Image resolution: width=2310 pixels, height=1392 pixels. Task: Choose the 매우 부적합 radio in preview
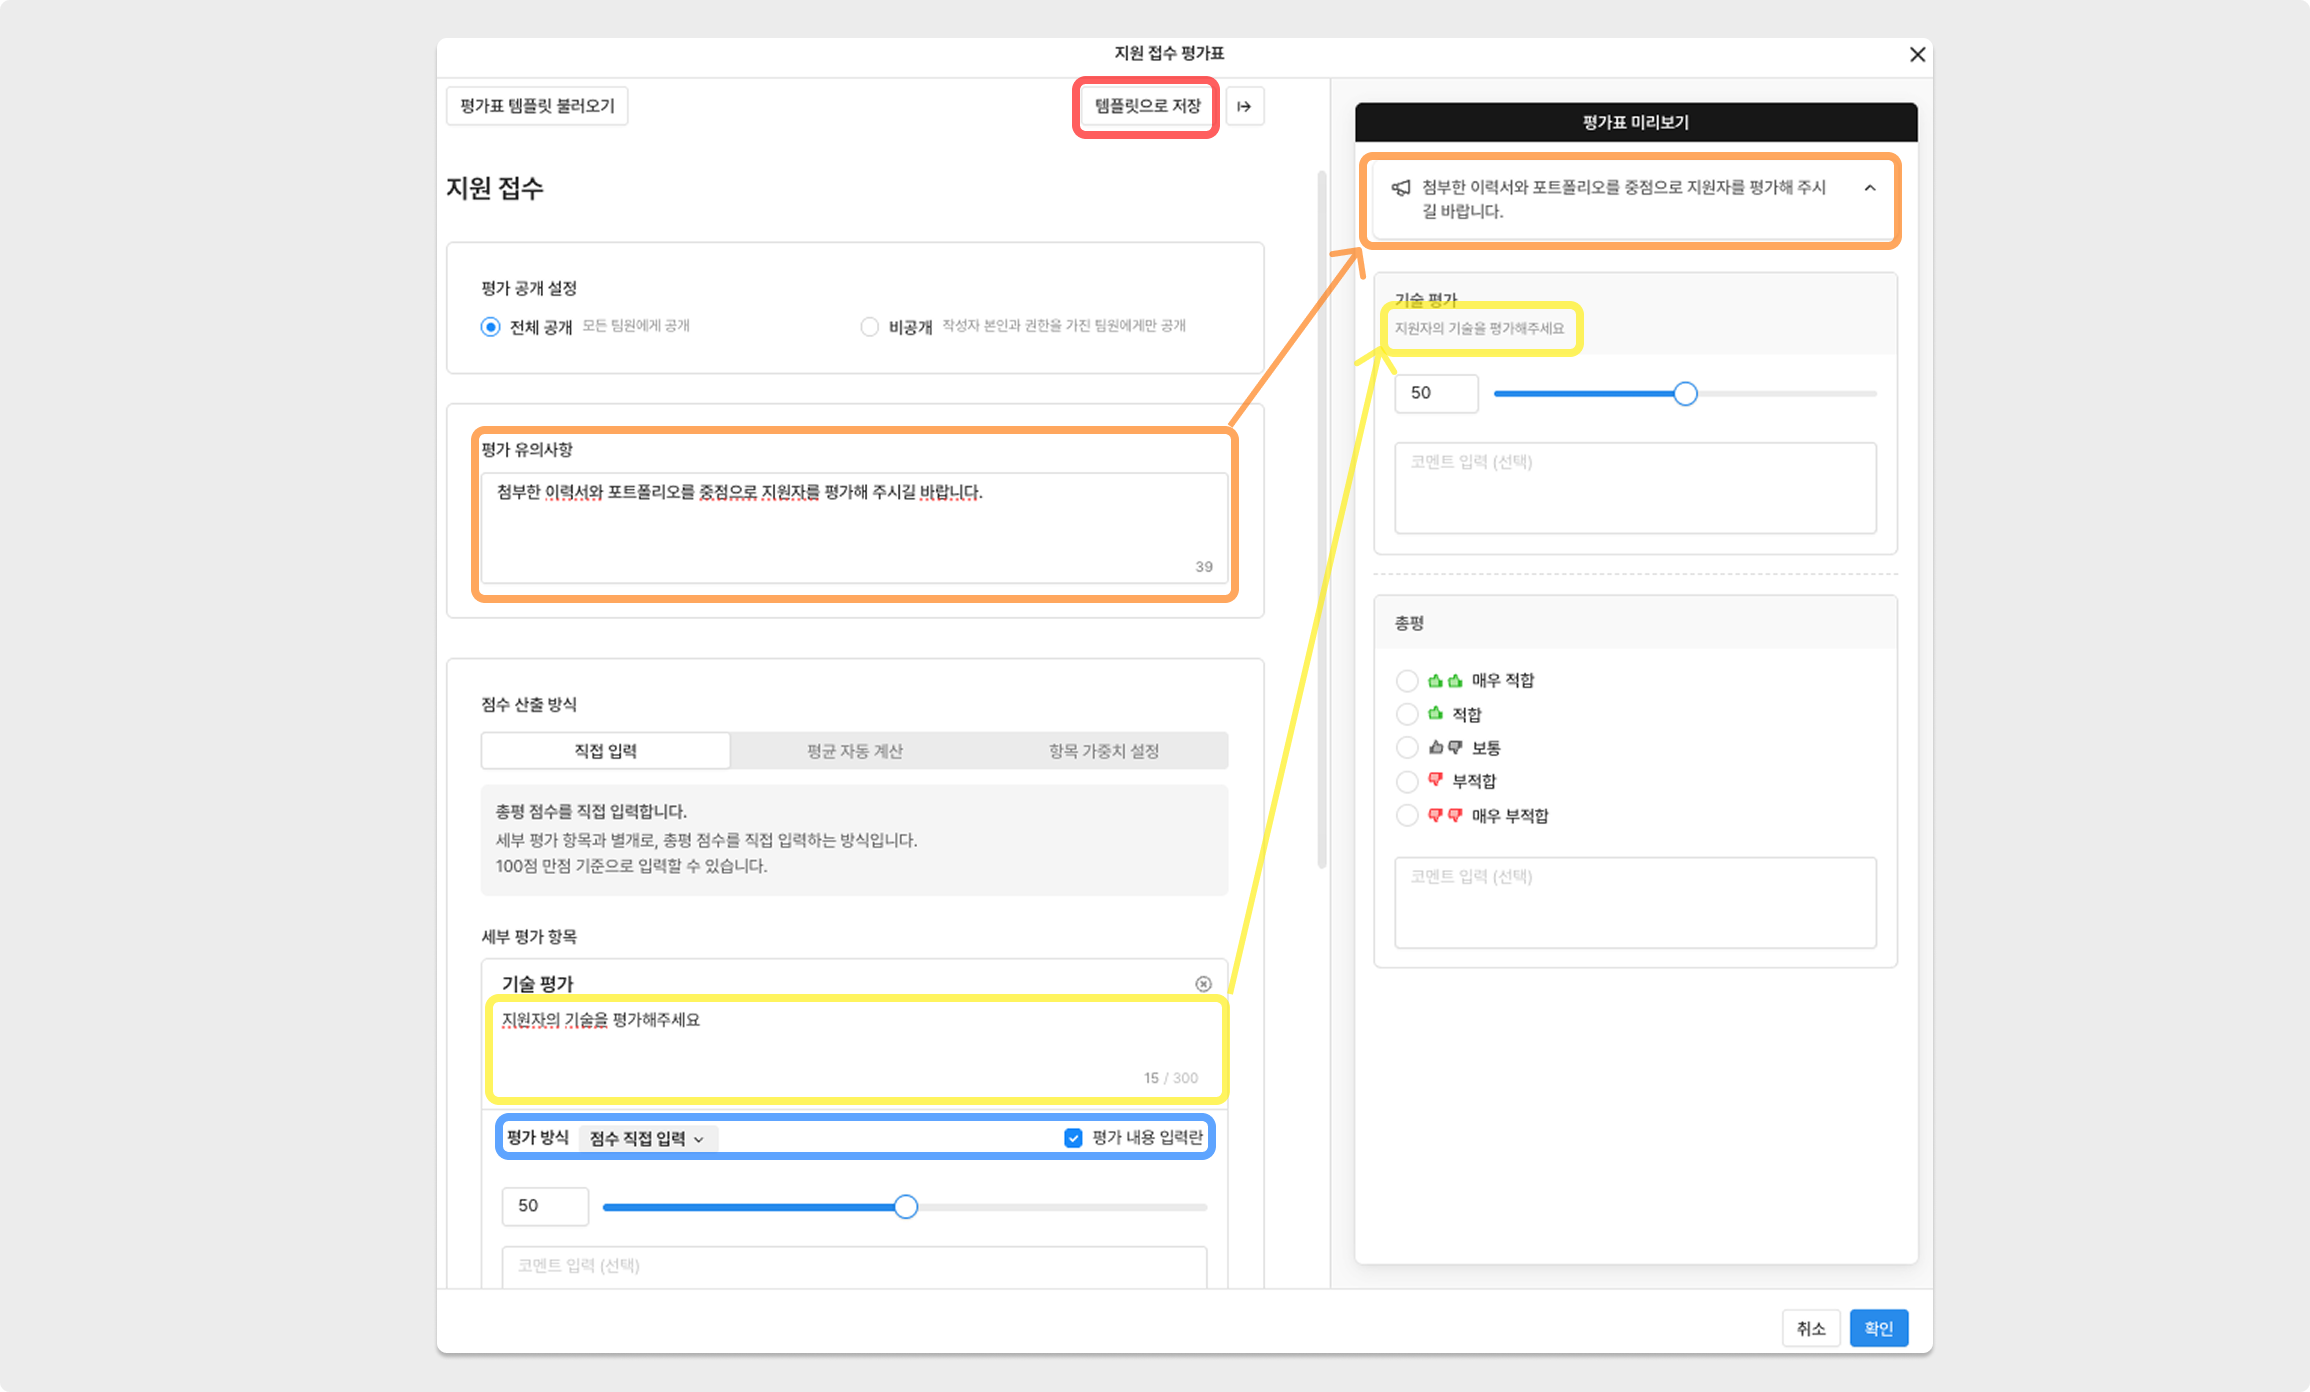[1407, 815]
